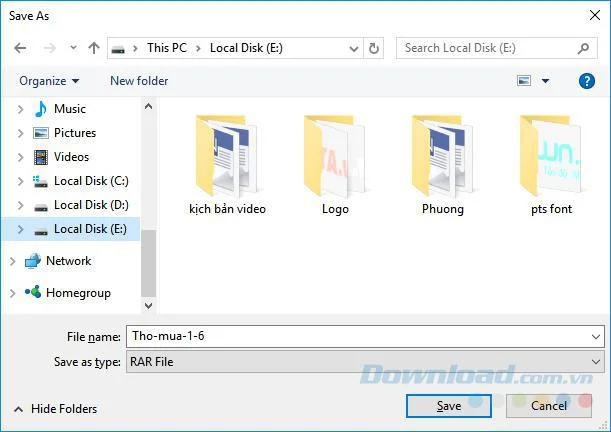Select the Music library icon
This screenshot has width=611, height=432.
pos(41,109)
